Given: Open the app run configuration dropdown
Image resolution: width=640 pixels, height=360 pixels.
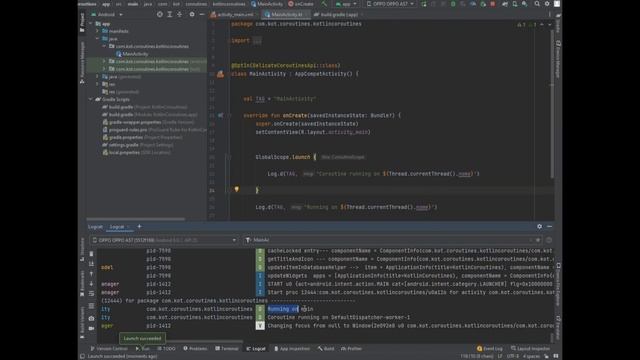Looking at the screenshot, I should pyautogui.click(x=346, y=4).
